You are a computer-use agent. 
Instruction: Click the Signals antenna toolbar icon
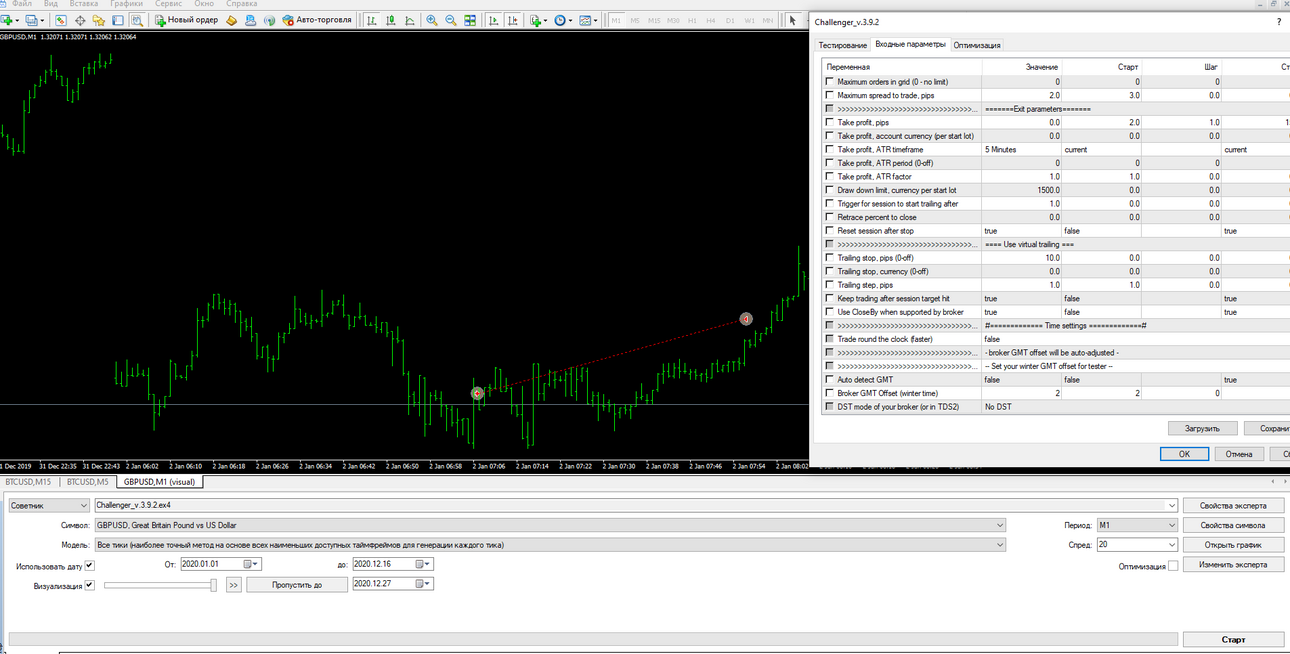tap(269, 20)
